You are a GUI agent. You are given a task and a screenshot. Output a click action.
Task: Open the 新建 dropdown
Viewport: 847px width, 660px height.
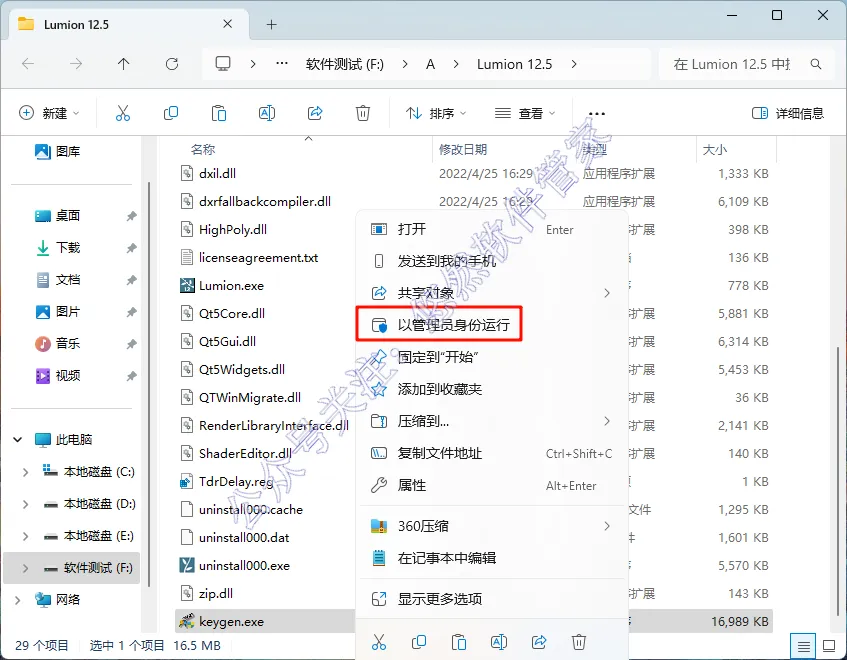pos(49,113)
